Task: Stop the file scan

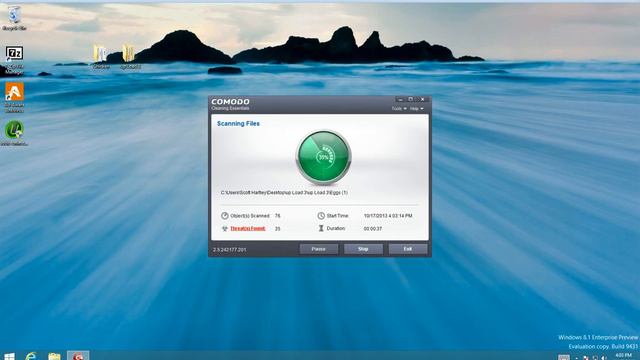Action: [363, 249]
